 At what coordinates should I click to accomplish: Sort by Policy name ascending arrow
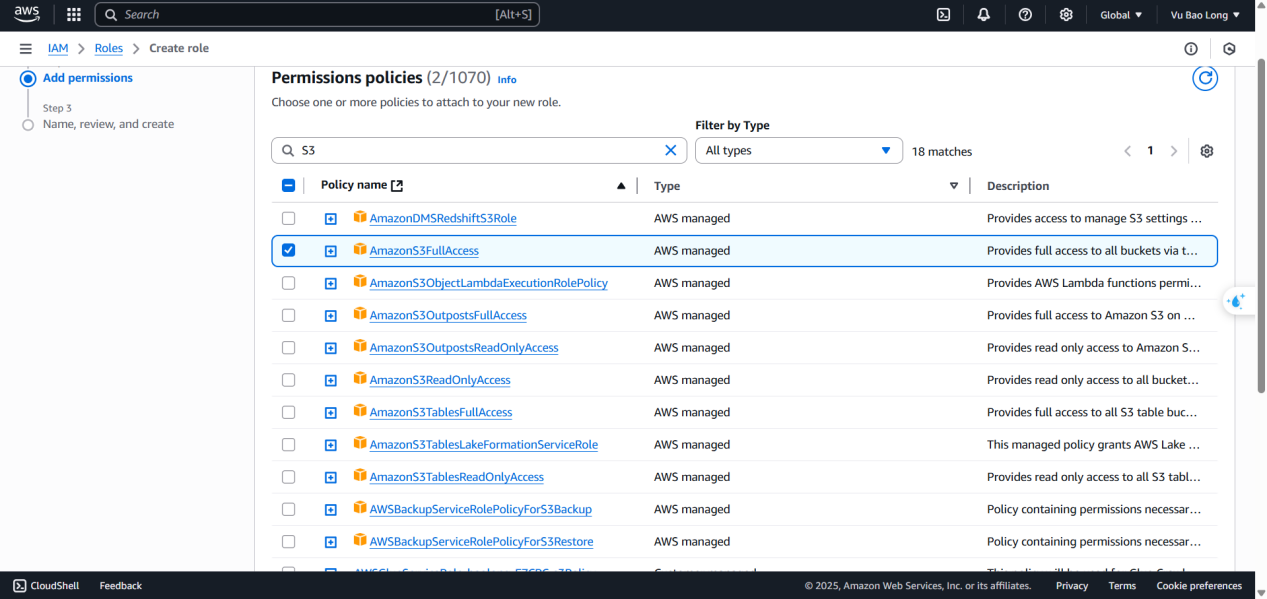click(621, 186)
